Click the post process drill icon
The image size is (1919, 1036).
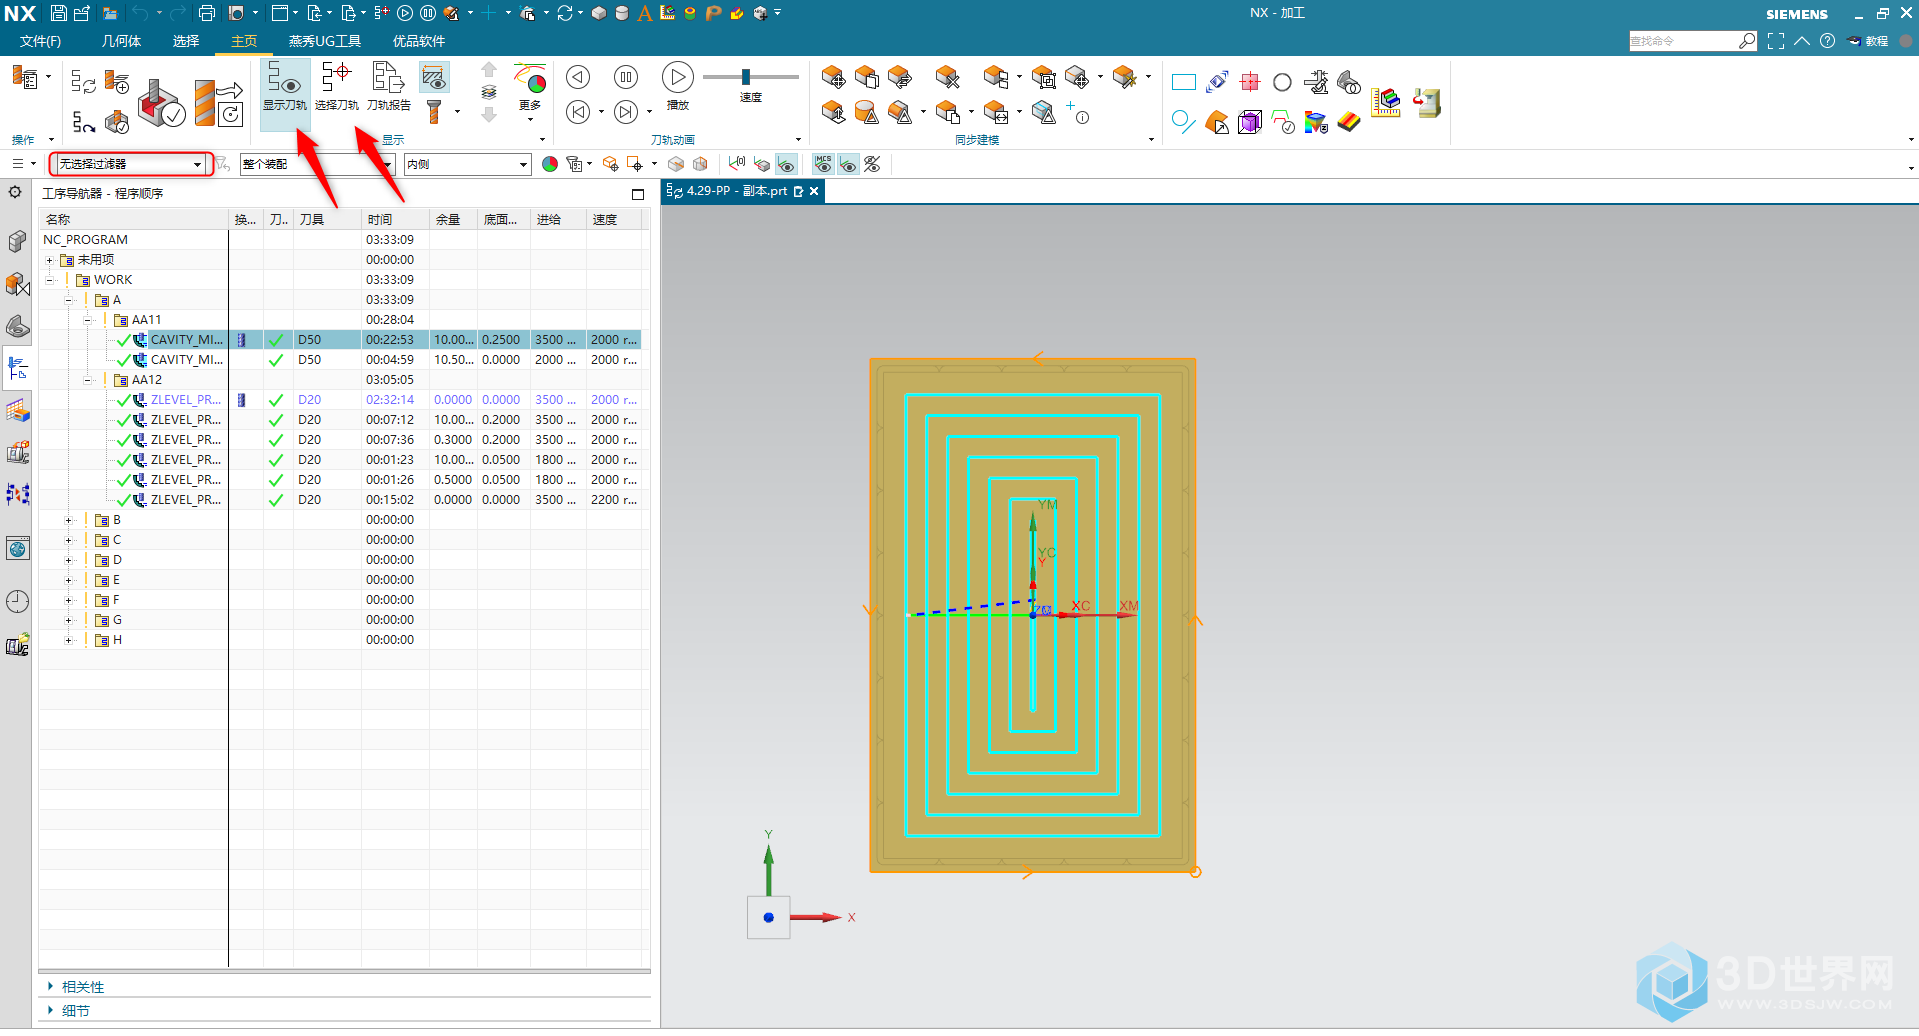tap(218, 103)
